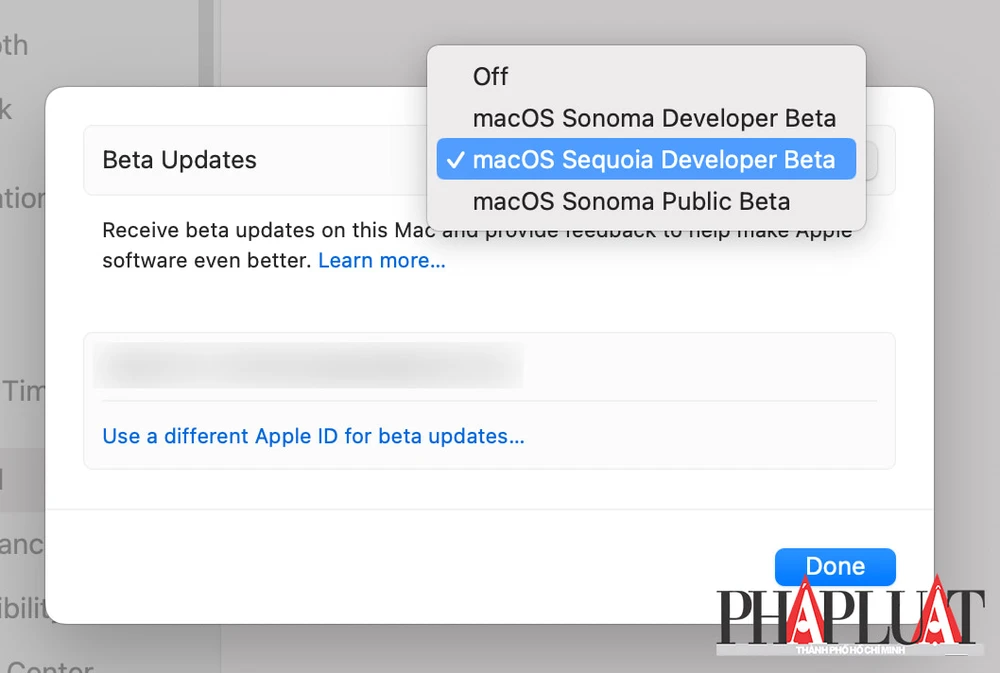The height and width of the screenshot is (673, 1000).
Task: Click the Beta Updates row label
Action: tap(179, 159)
